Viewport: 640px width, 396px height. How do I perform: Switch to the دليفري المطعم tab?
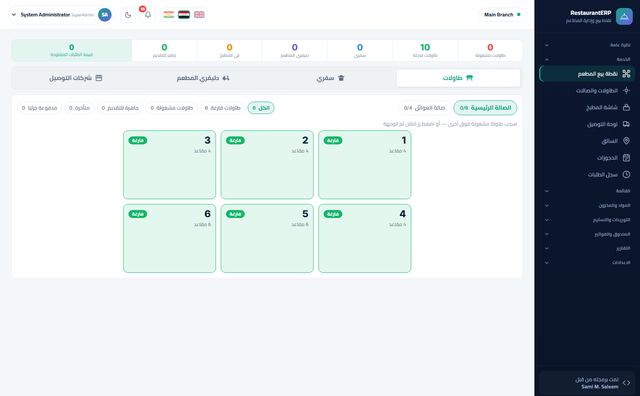coord(203,78)
